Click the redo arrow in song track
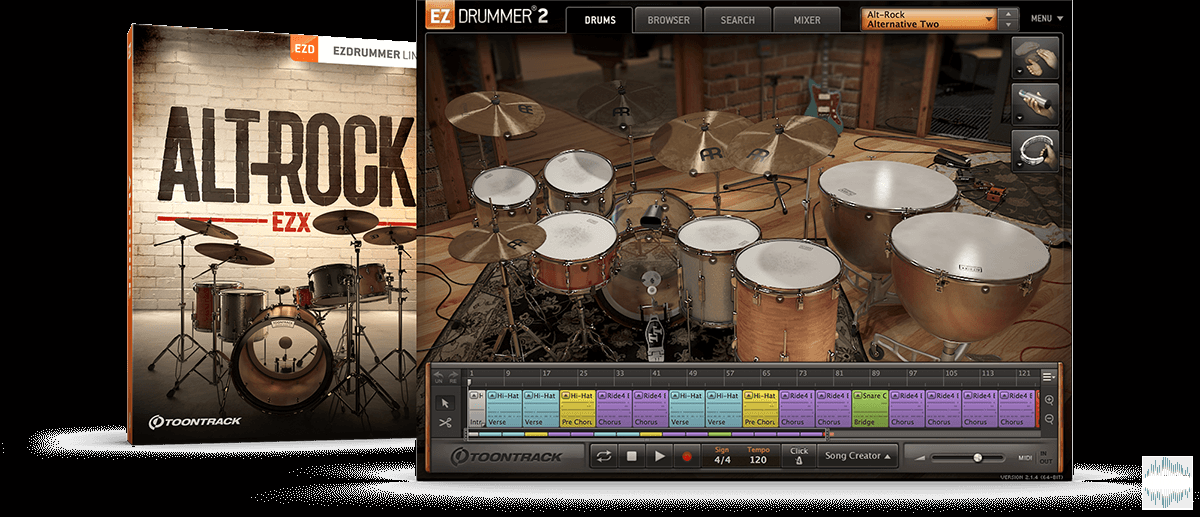 coord(452,377)
